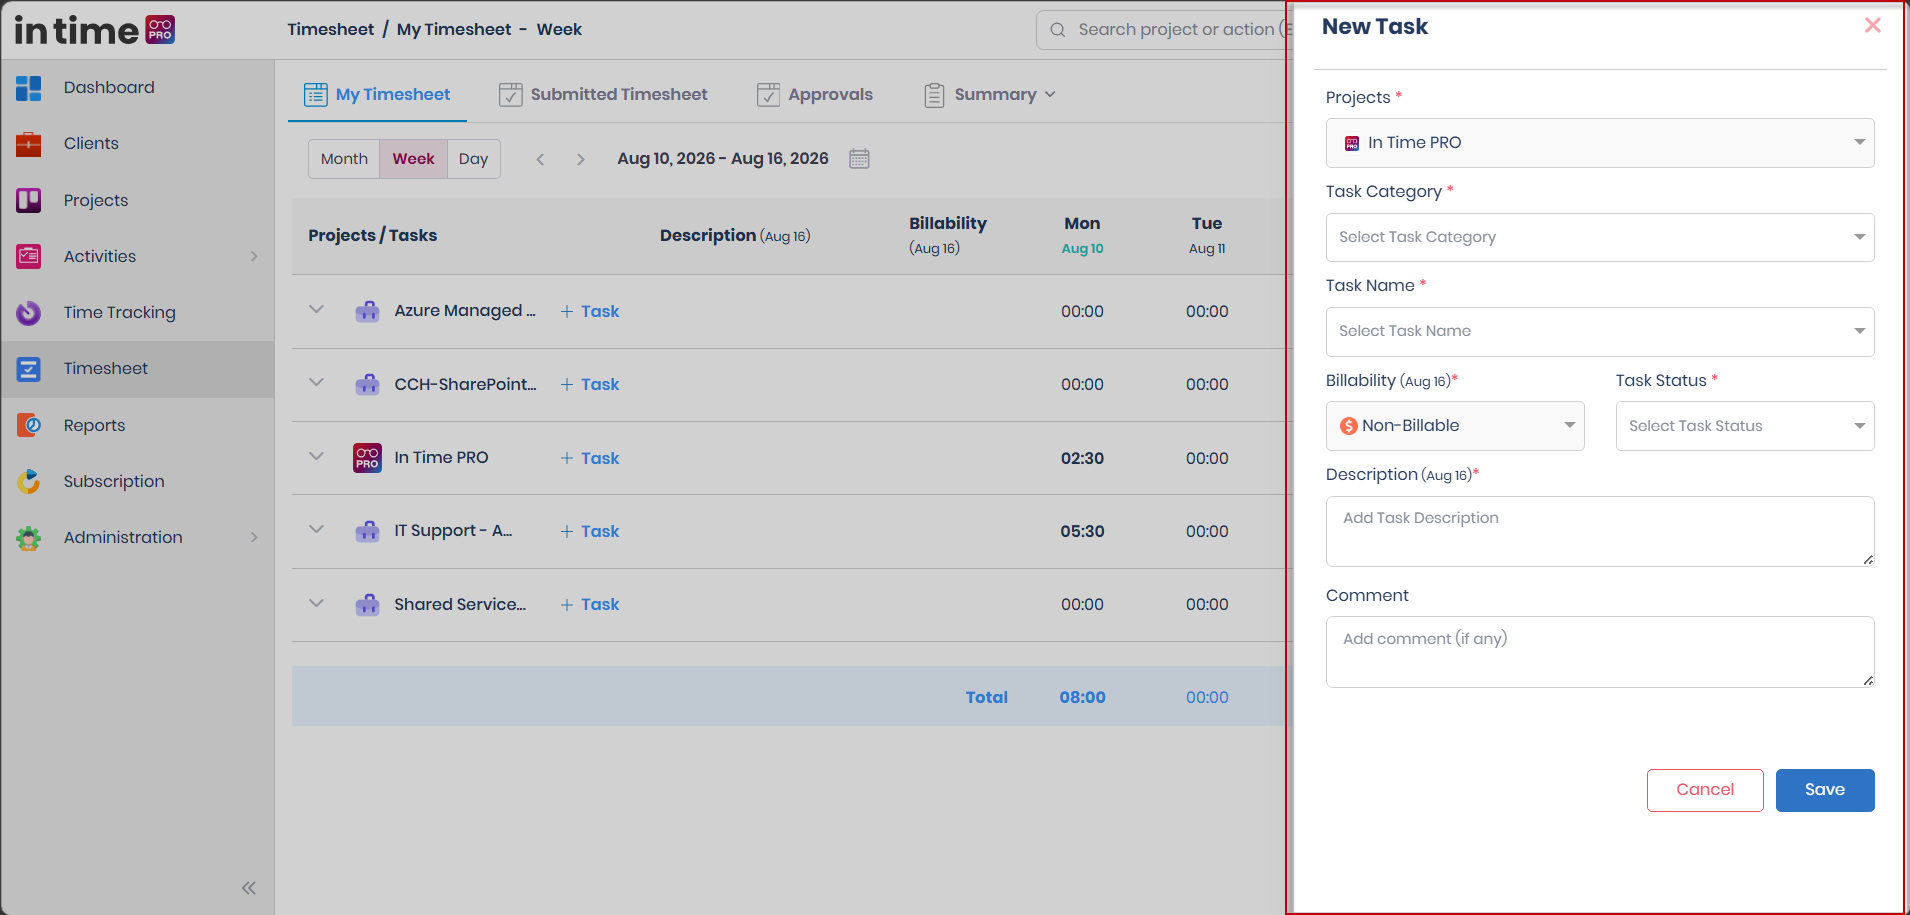
Task: Click the Administration gear icon
Action: click(x=29, y=538)
